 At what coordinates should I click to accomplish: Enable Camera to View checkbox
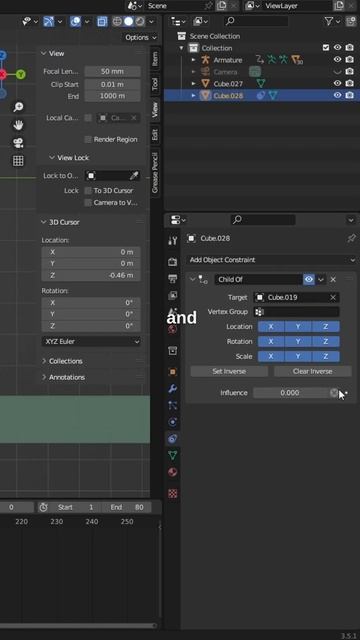click(x=88, y=203)
